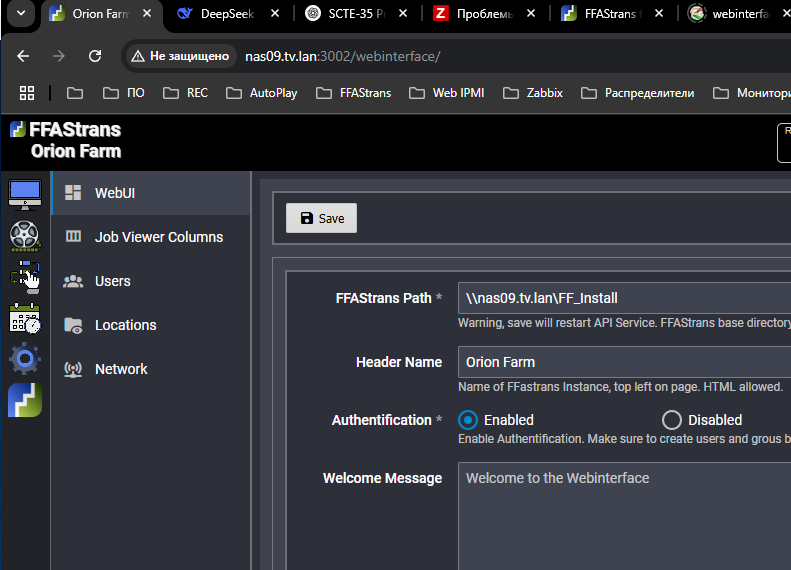The width and height of the screenshot is (791, 570).
Task: Switch to the webinterface browser tab
Action: pos(738,14)
